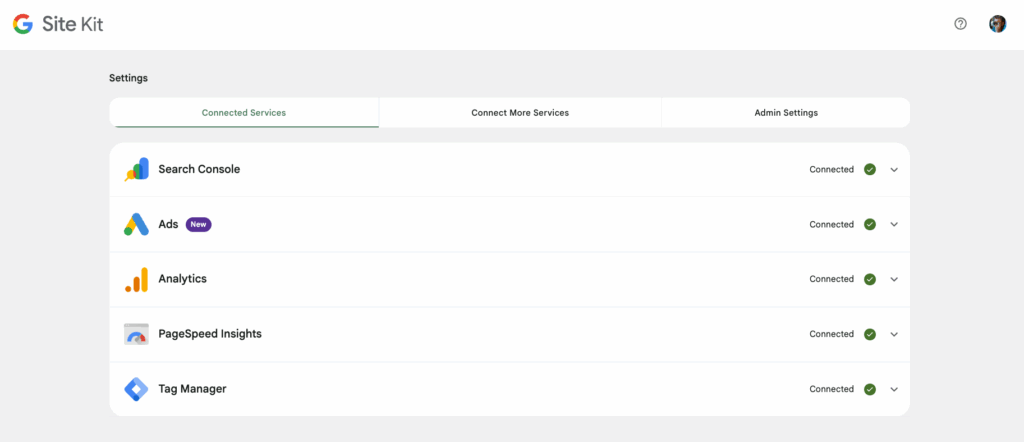This screenshot has width=1024, height=442.
Task: Click Connected status text for Ads
Action: click(x=831, y=224)
